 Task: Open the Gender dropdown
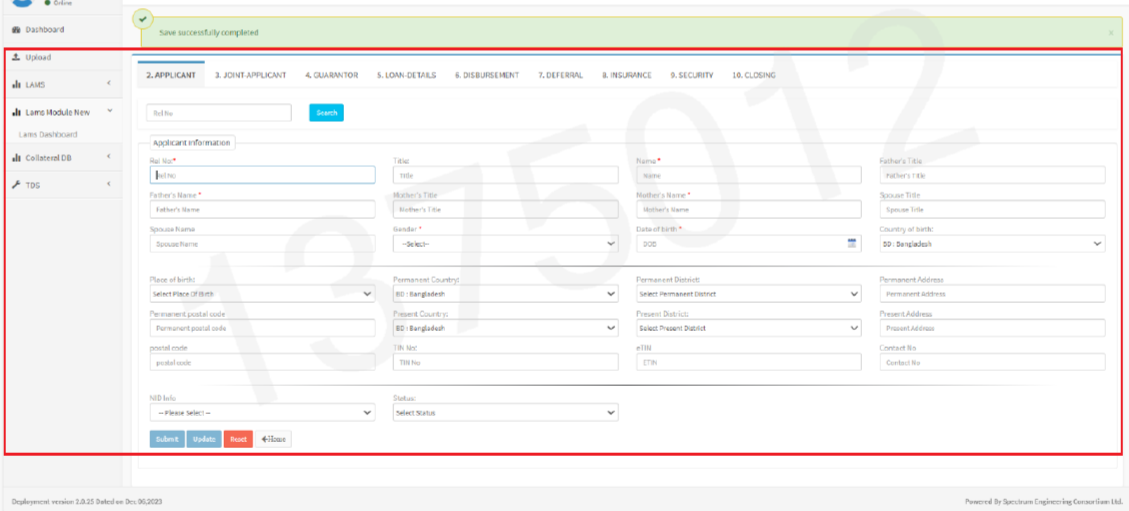pyautogui.click(x=505, y=243)
